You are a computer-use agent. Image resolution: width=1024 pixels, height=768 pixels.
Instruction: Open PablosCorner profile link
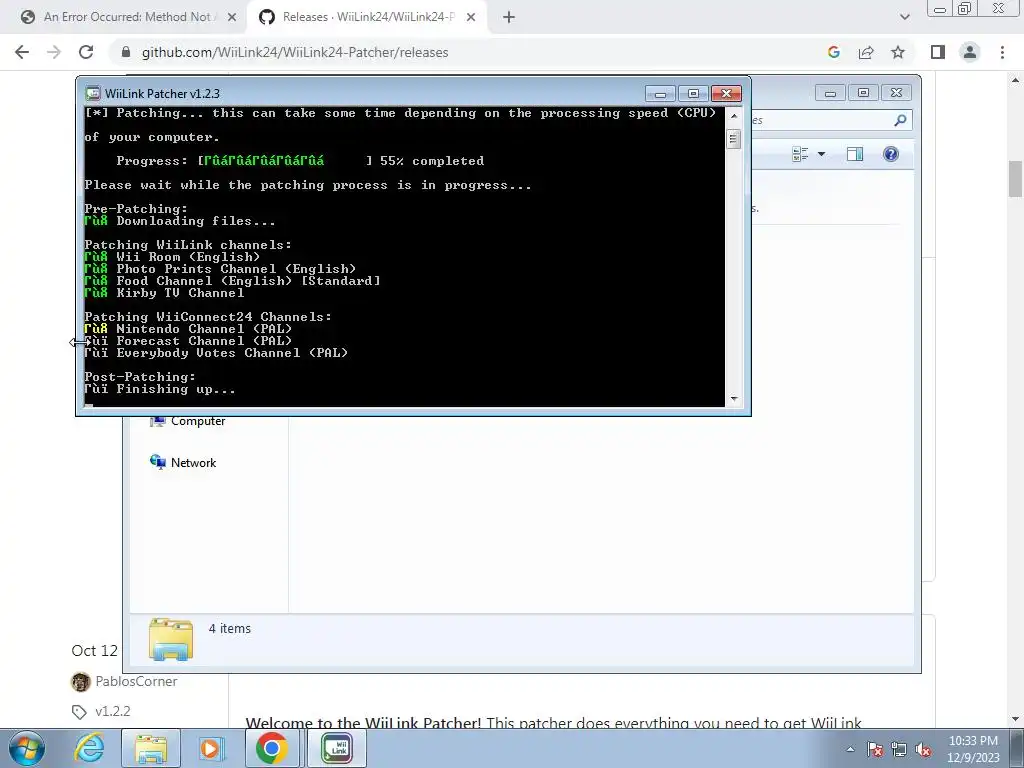pyautogui.click(x=136, y=681)
